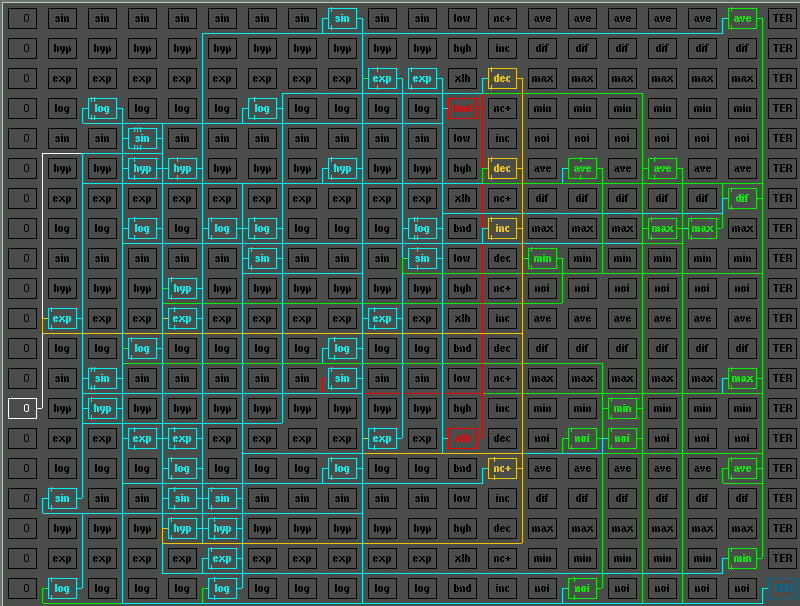Click grey 'bnd' node in bottom row

point(462,588)
